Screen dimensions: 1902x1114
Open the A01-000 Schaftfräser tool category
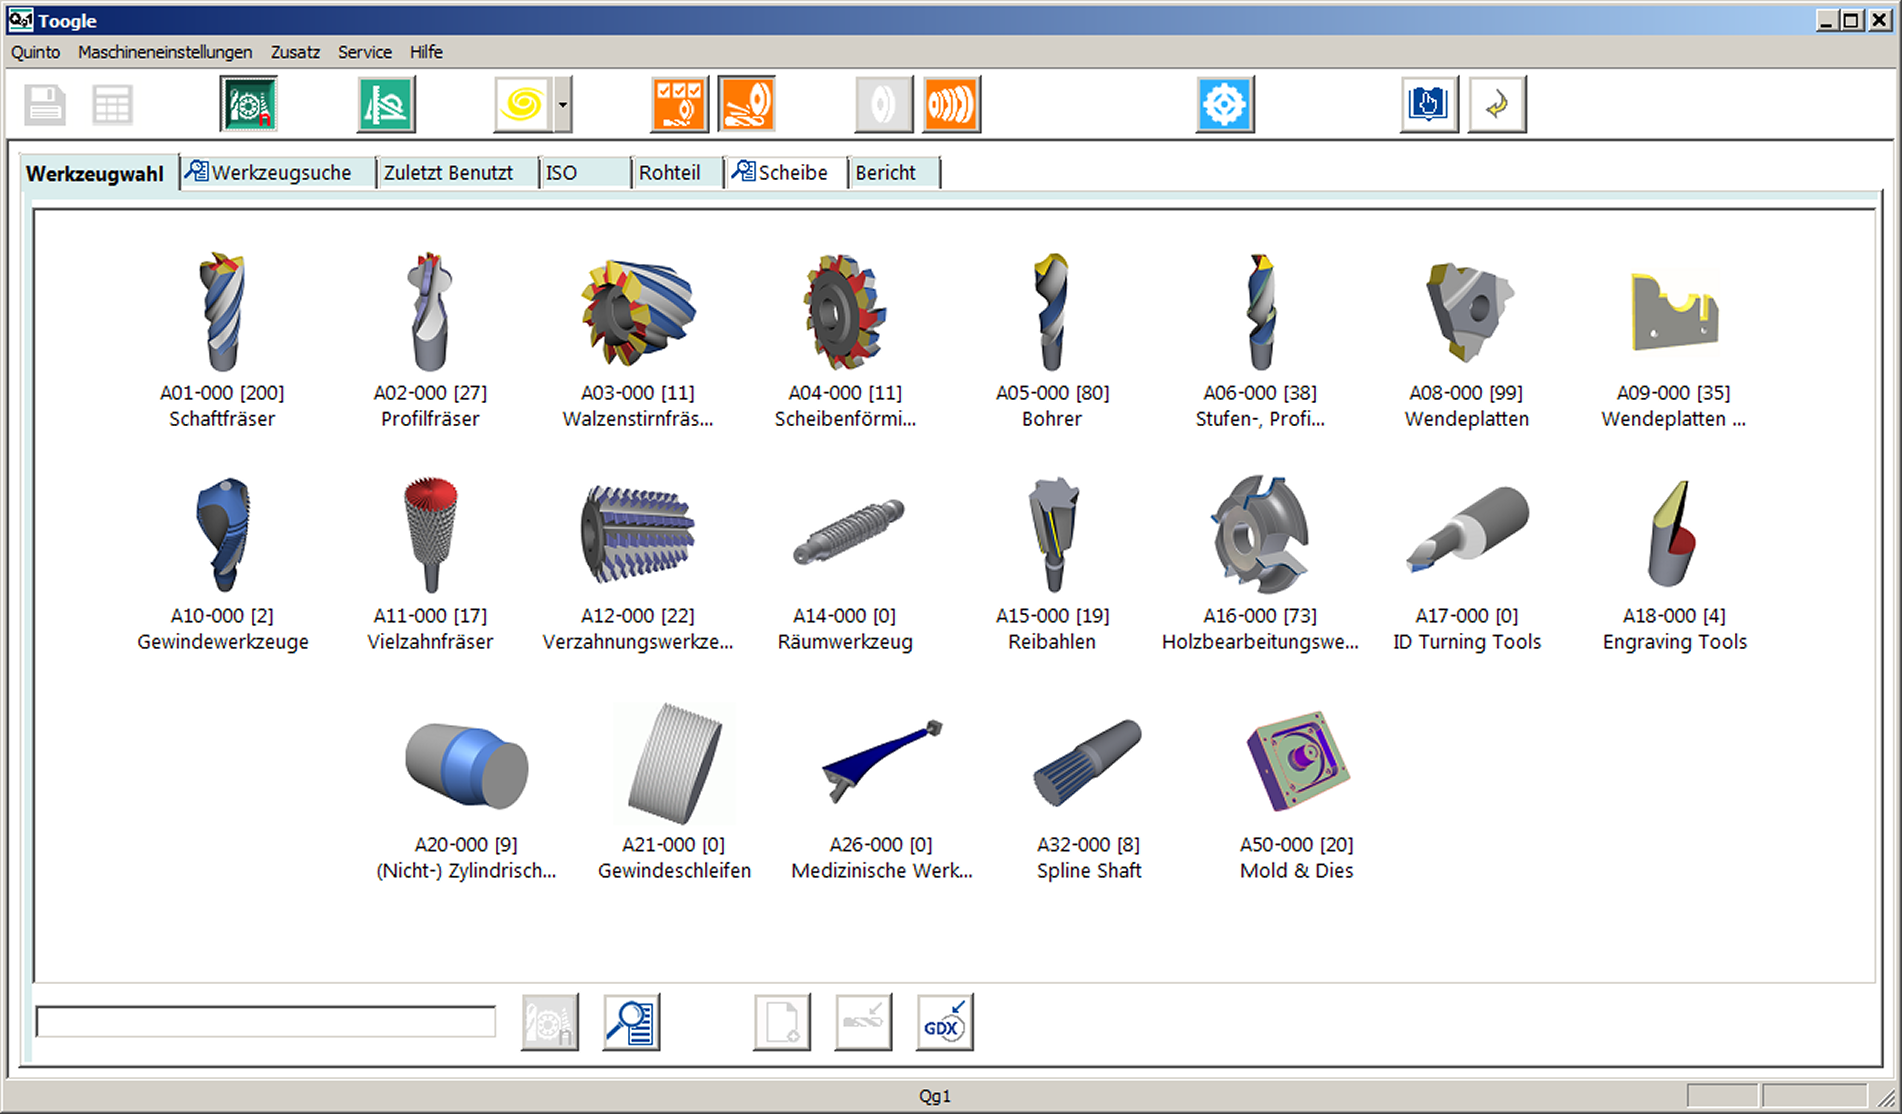222,313
